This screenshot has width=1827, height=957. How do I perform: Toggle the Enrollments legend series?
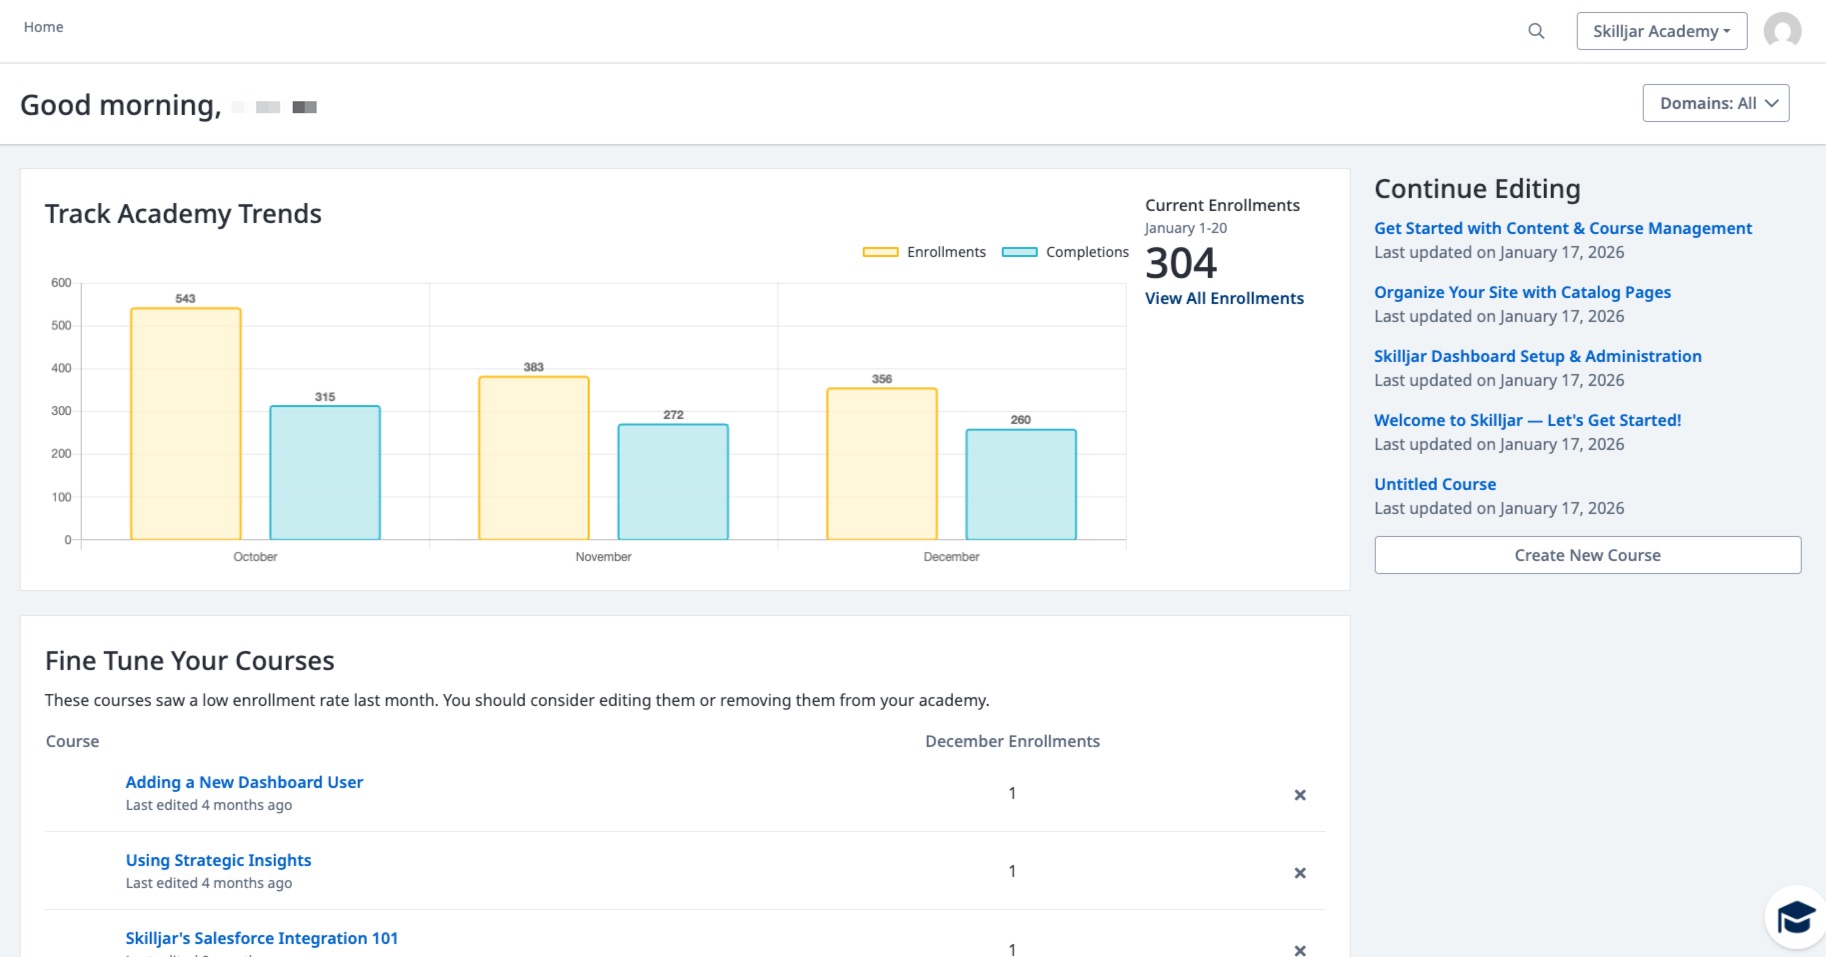924,252
